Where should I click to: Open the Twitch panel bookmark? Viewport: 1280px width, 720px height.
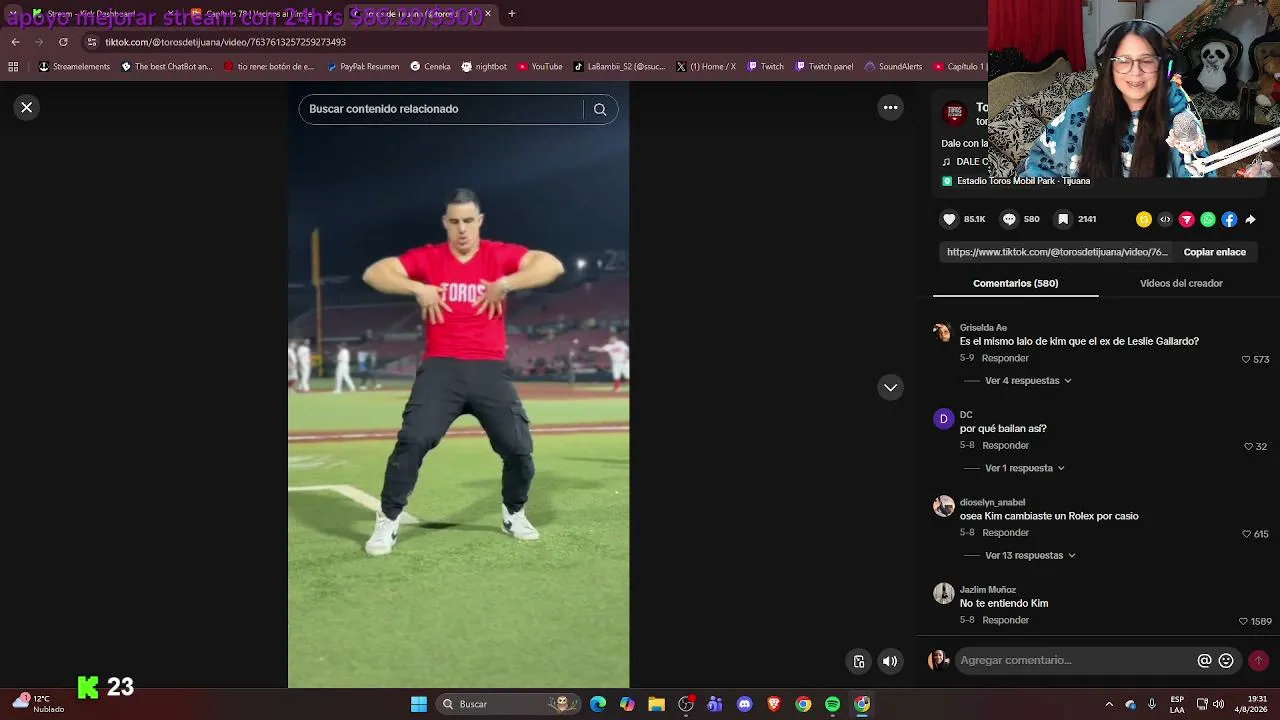coord(824,67)
